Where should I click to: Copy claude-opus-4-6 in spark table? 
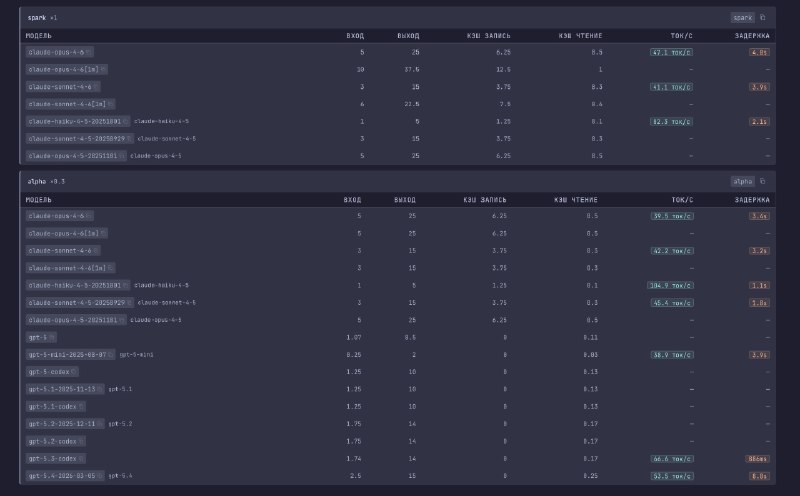88,51
